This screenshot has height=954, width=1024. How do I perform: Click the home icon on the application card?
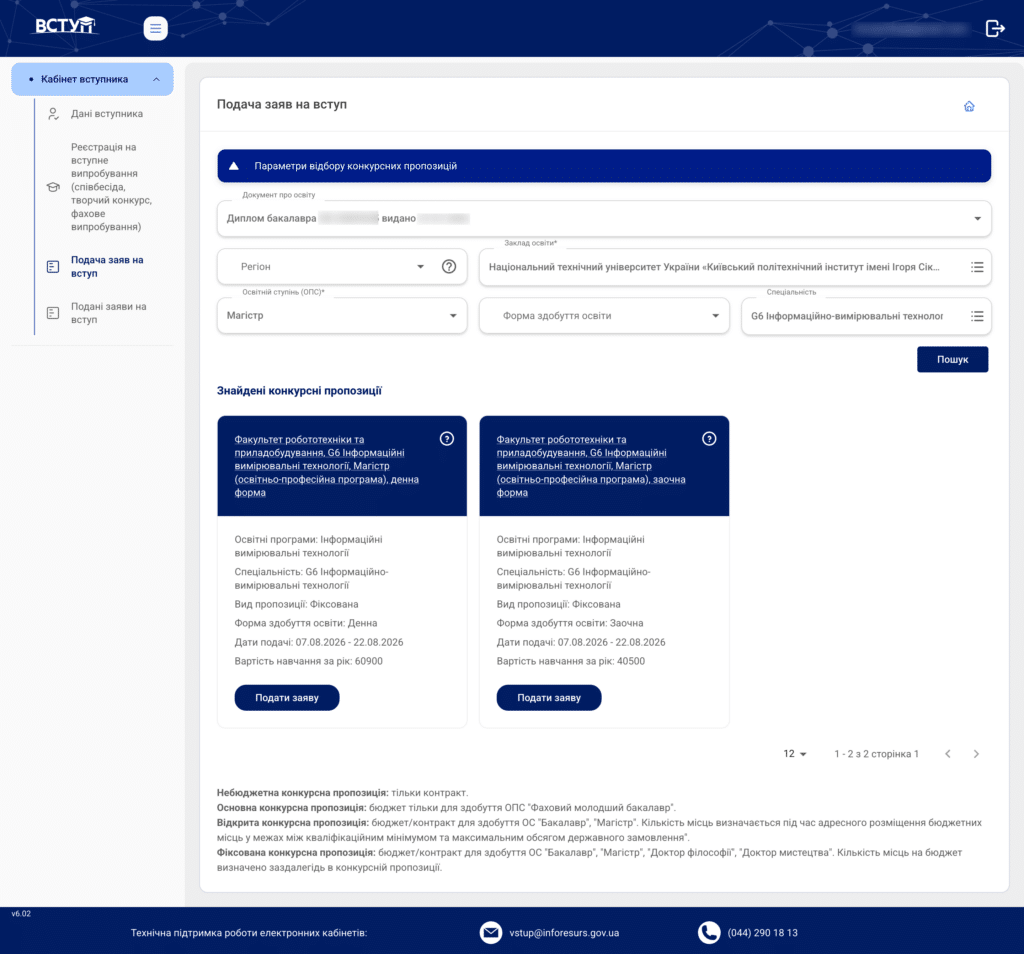[969, 106]
